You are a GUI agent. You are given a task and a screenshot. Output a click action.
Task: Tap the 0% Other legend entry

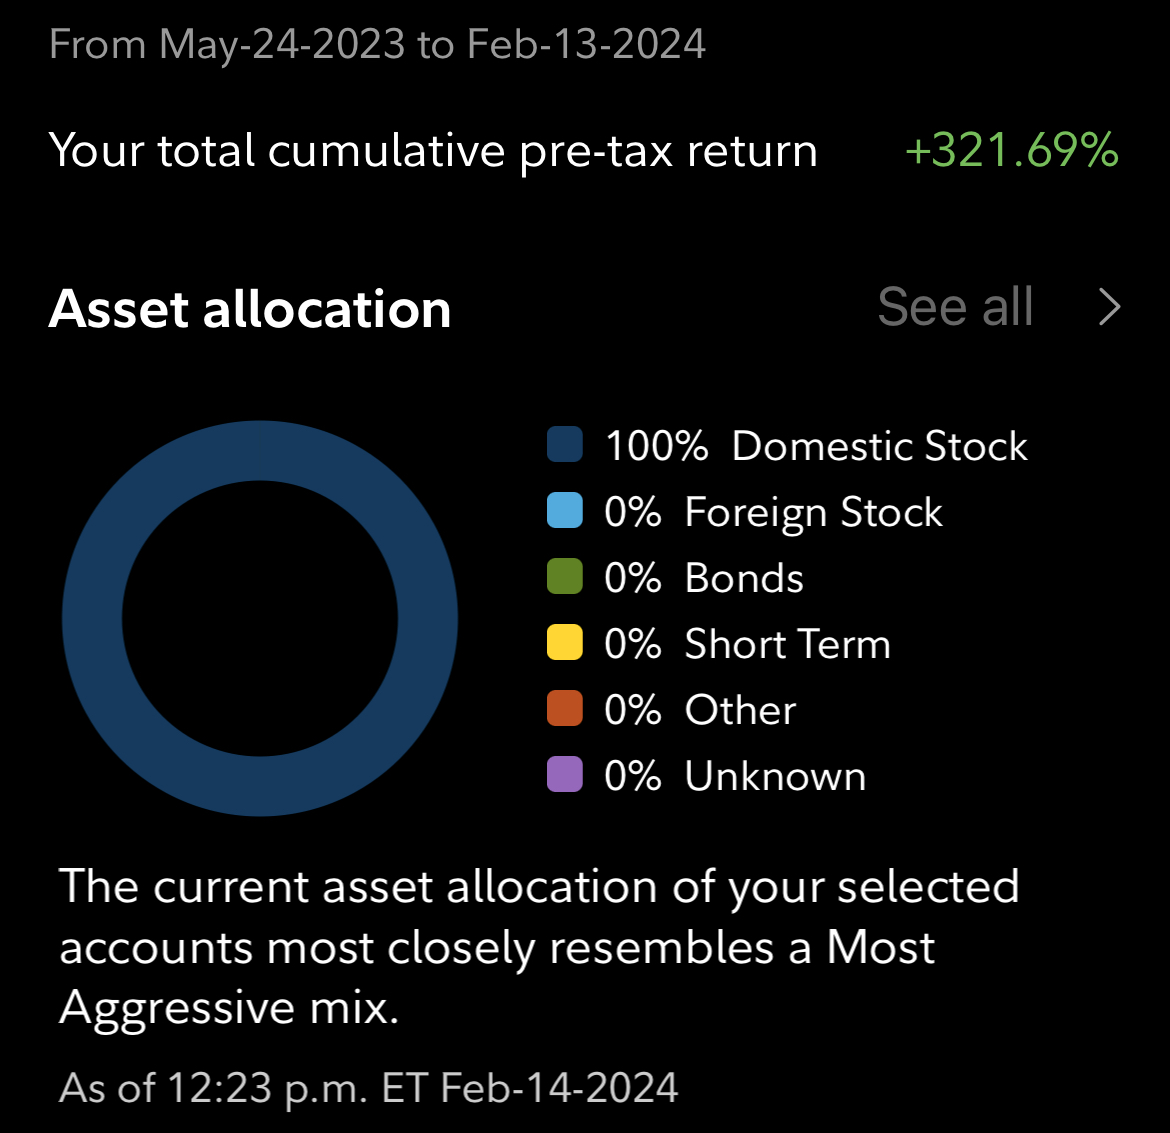point(700,709)
